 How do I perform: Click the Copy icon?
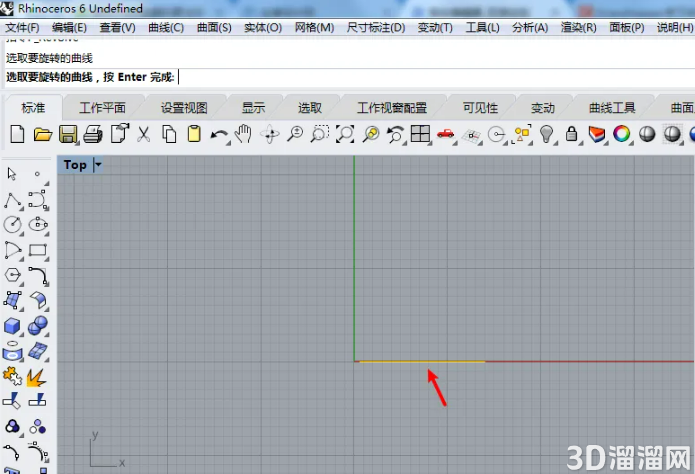(x=169, y=134)
